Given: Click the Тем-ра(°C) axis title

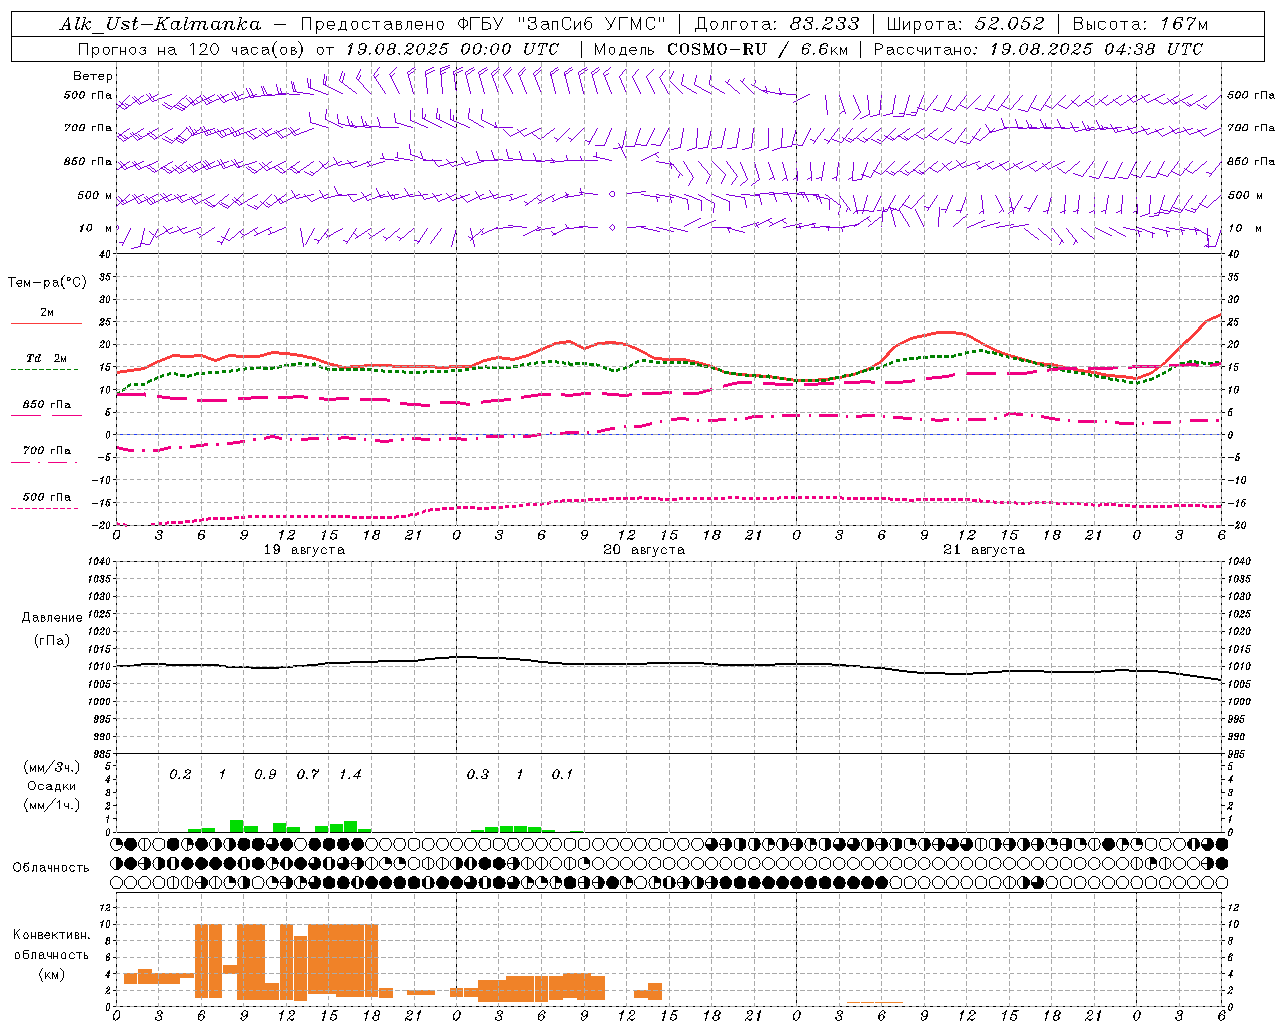Looking at the screenshot, I should point(47,282).
